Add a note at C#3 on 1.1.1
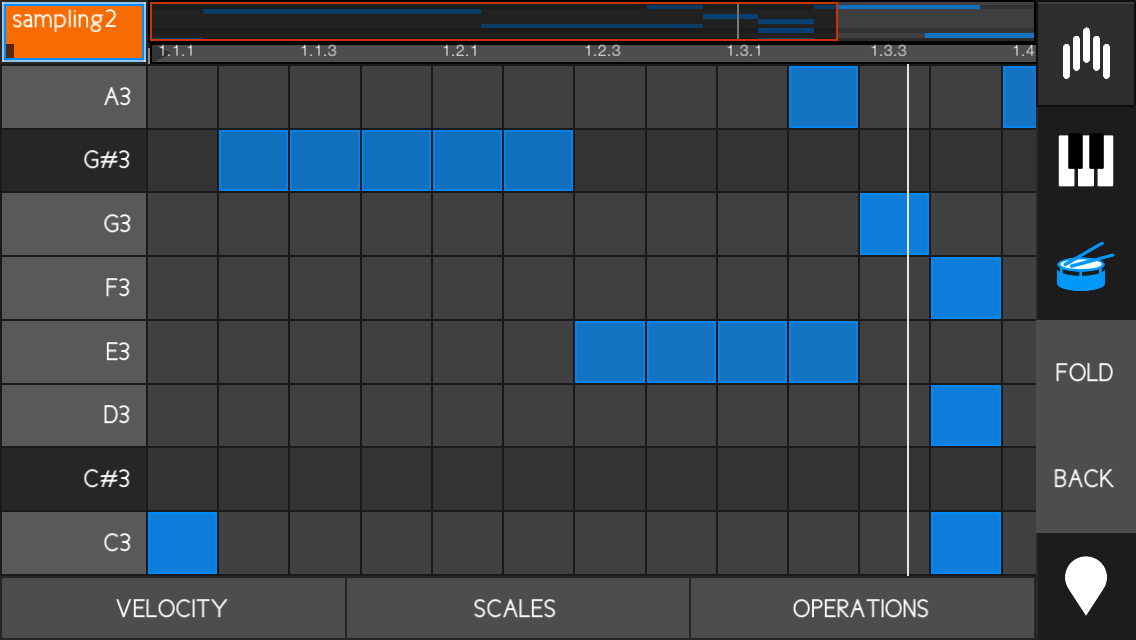The height and width of the screenshot is (640, 1136). [183, 479]
